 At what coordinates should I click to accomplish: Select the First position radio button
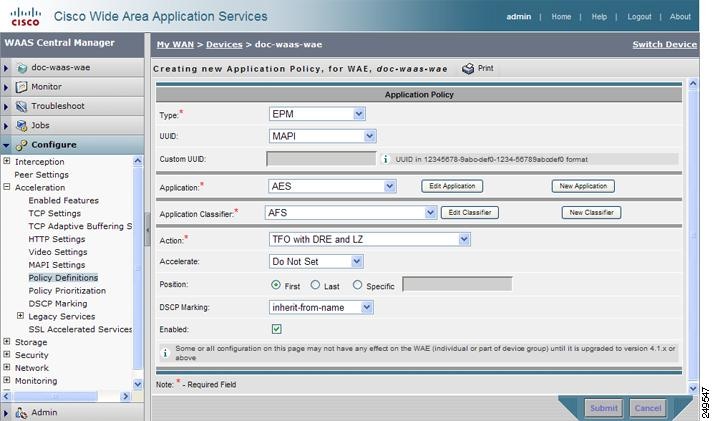[276, 285]
